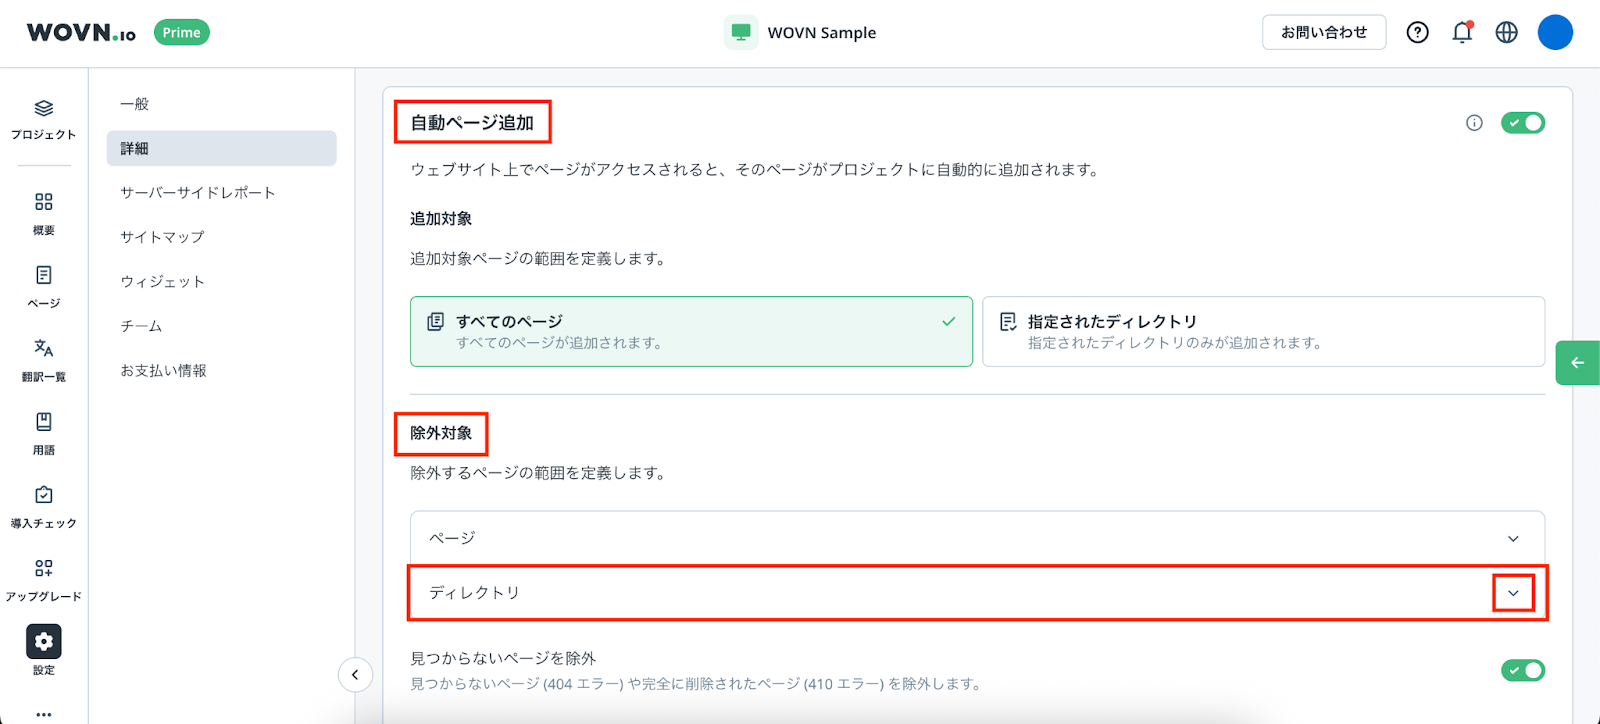Click the green arrow side panel tab
The width and height of the screenshot is (1600, 724).
[1577, 363]
